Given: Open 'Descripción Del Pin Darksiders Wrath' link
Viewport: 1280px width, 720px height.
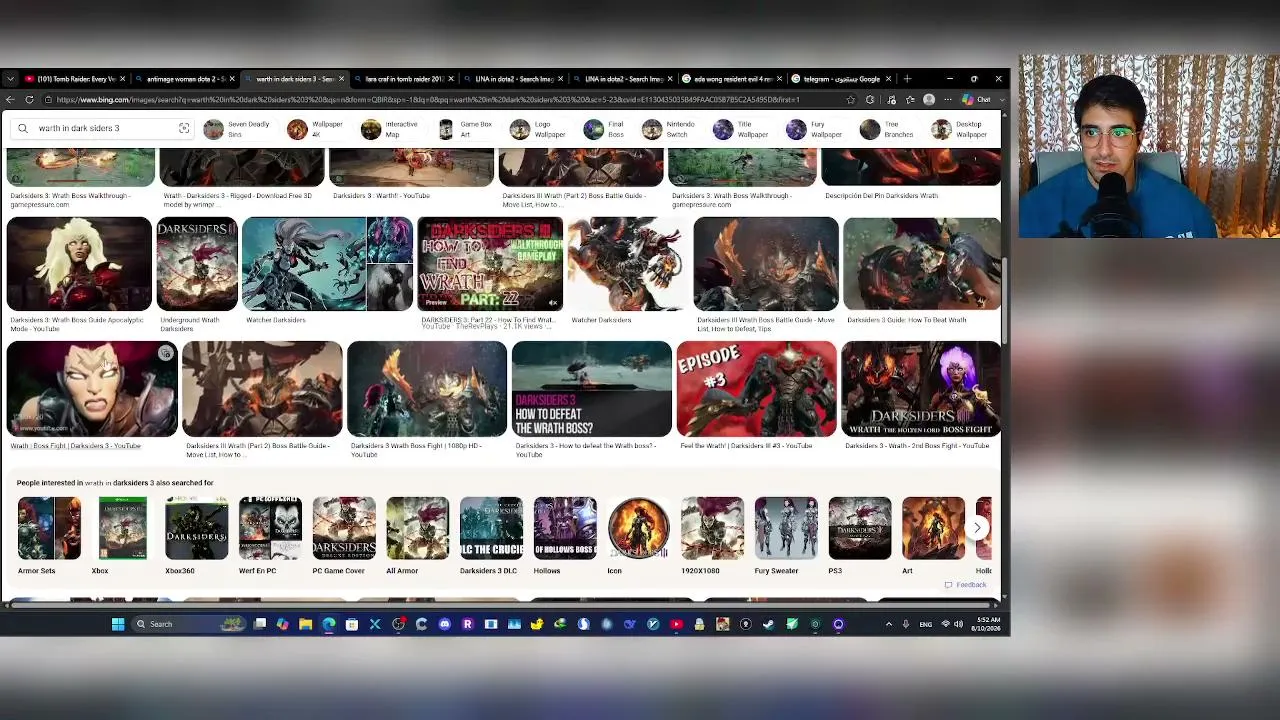Looking at the screenshot, I should [x=881, y=196].
